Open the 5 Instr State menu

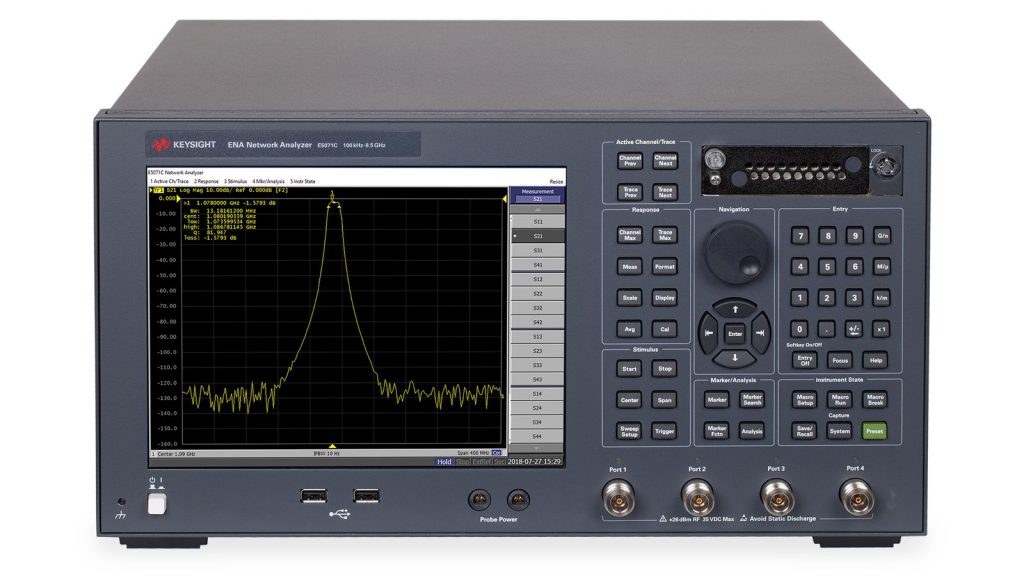(303, 182)
